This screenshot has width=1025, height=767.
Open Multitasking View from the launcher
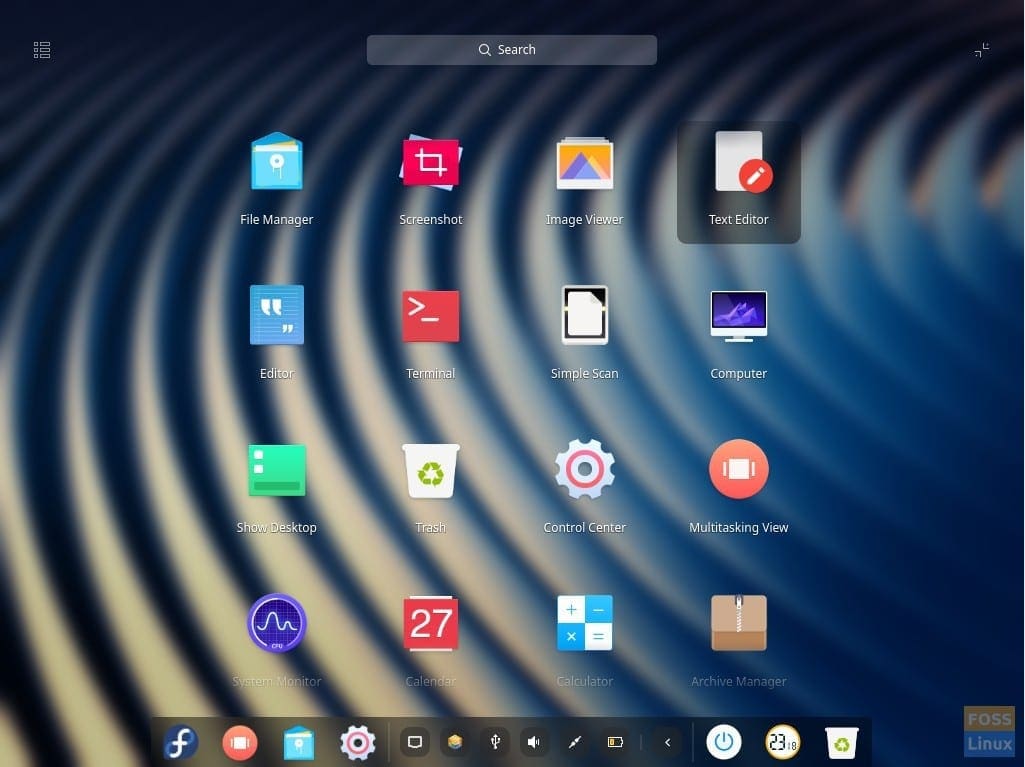point(738,470)
